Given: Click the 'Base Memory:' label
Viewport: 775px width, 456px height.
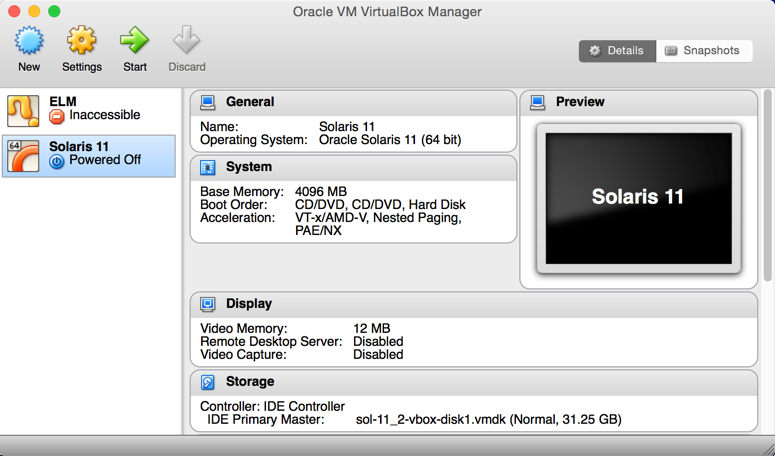Looking at the screenshot, I should coord(242,192).
